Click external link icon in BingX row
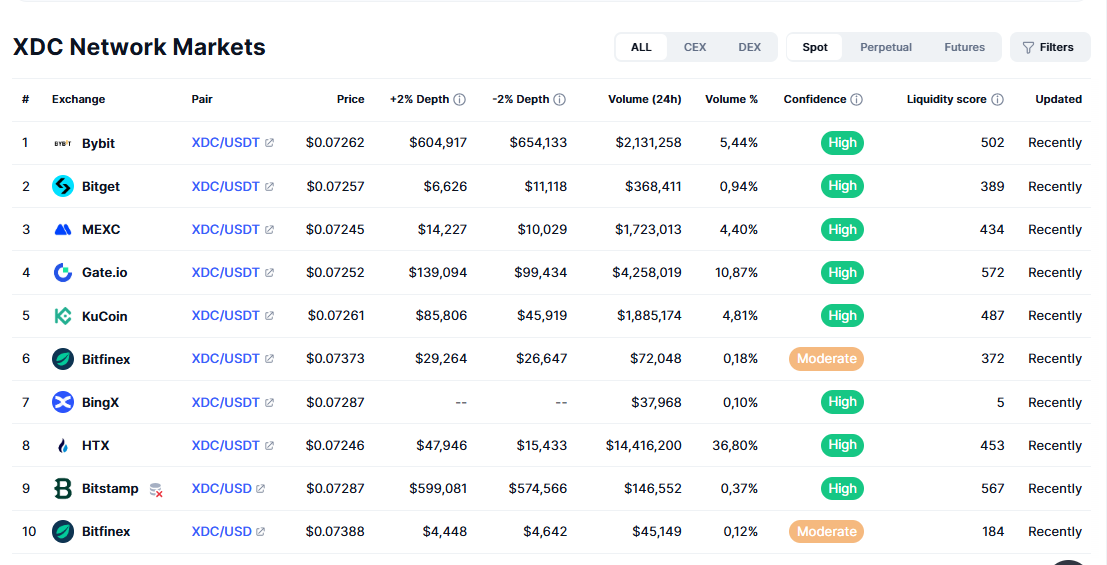The image size is (1107, 565). pyautogui.click(x=269, y=403)
